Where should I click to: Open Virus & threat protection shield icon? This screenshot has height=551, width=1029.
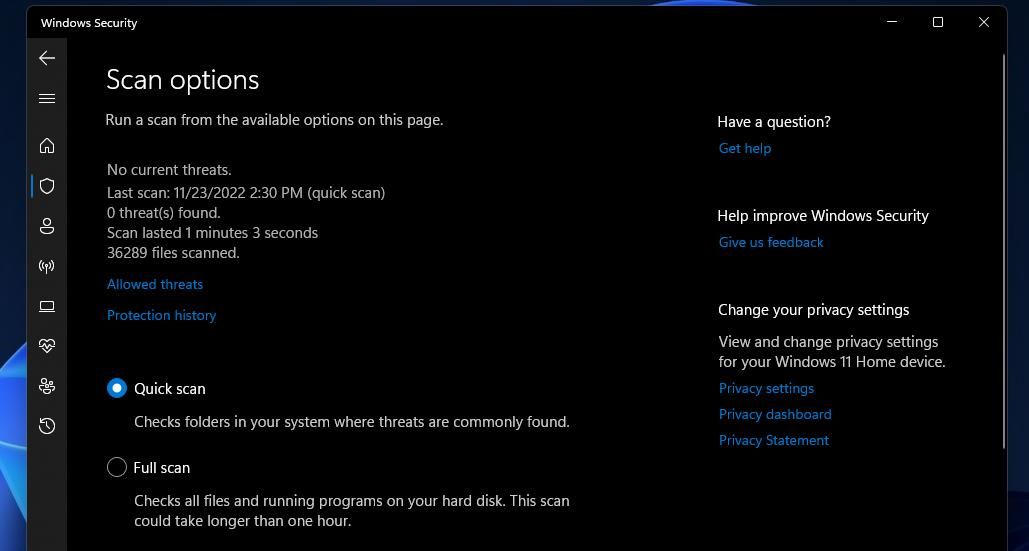(x=47, y=186)
